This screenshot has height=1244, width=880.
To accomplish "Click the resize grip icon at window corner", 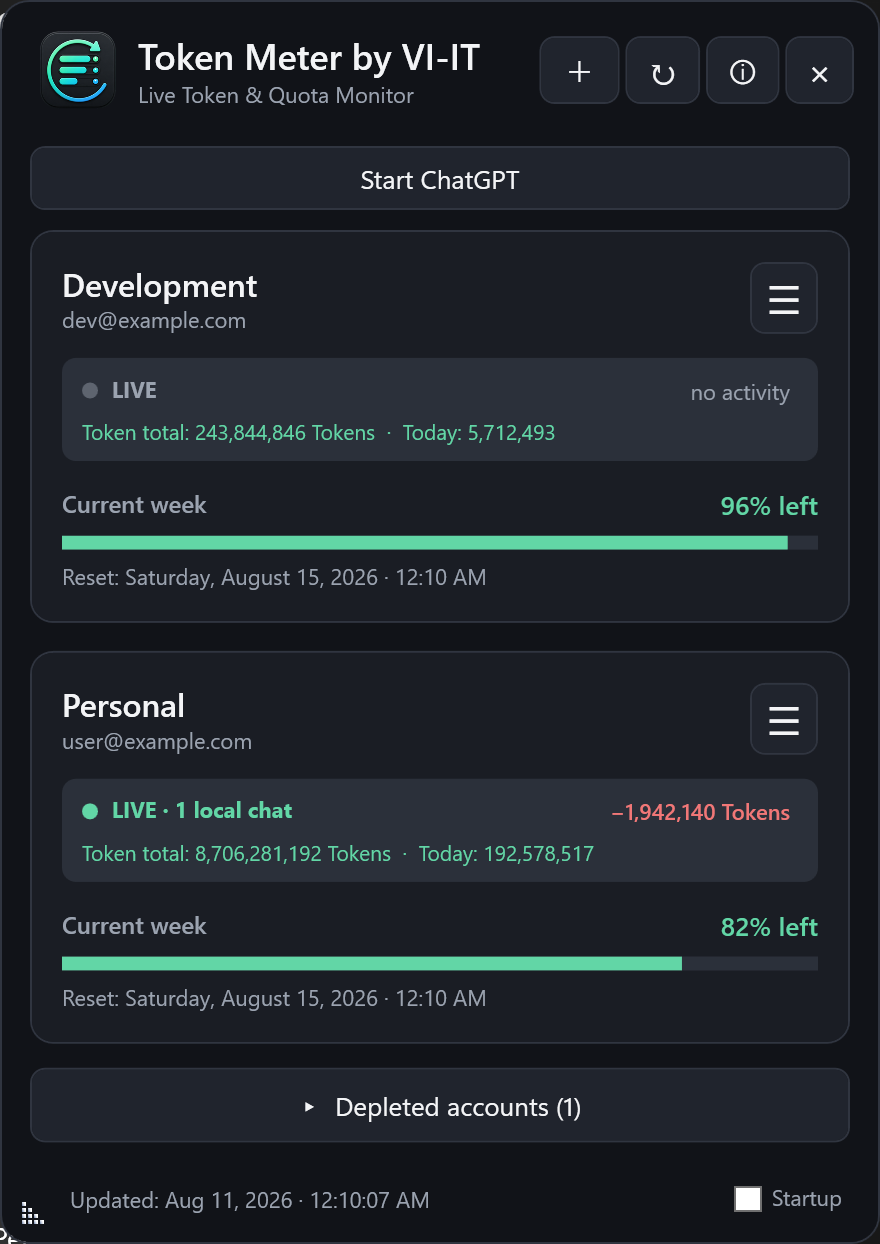I will click(33, 1213).
